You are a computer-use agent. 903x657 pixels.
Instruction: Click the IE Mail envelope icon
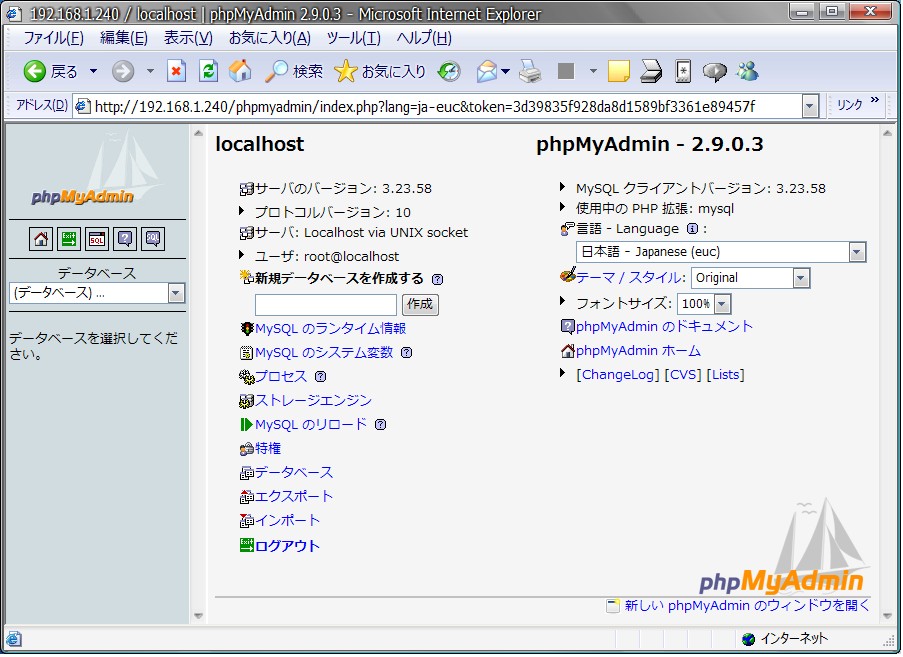pos(487,71)
